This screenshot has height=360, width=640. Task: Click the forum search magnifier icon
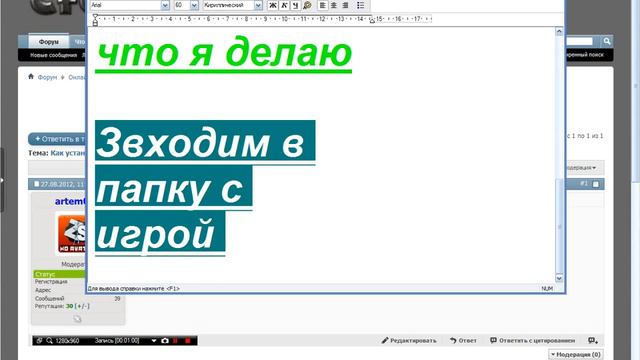pyautogui.click(x=607, y=41)
